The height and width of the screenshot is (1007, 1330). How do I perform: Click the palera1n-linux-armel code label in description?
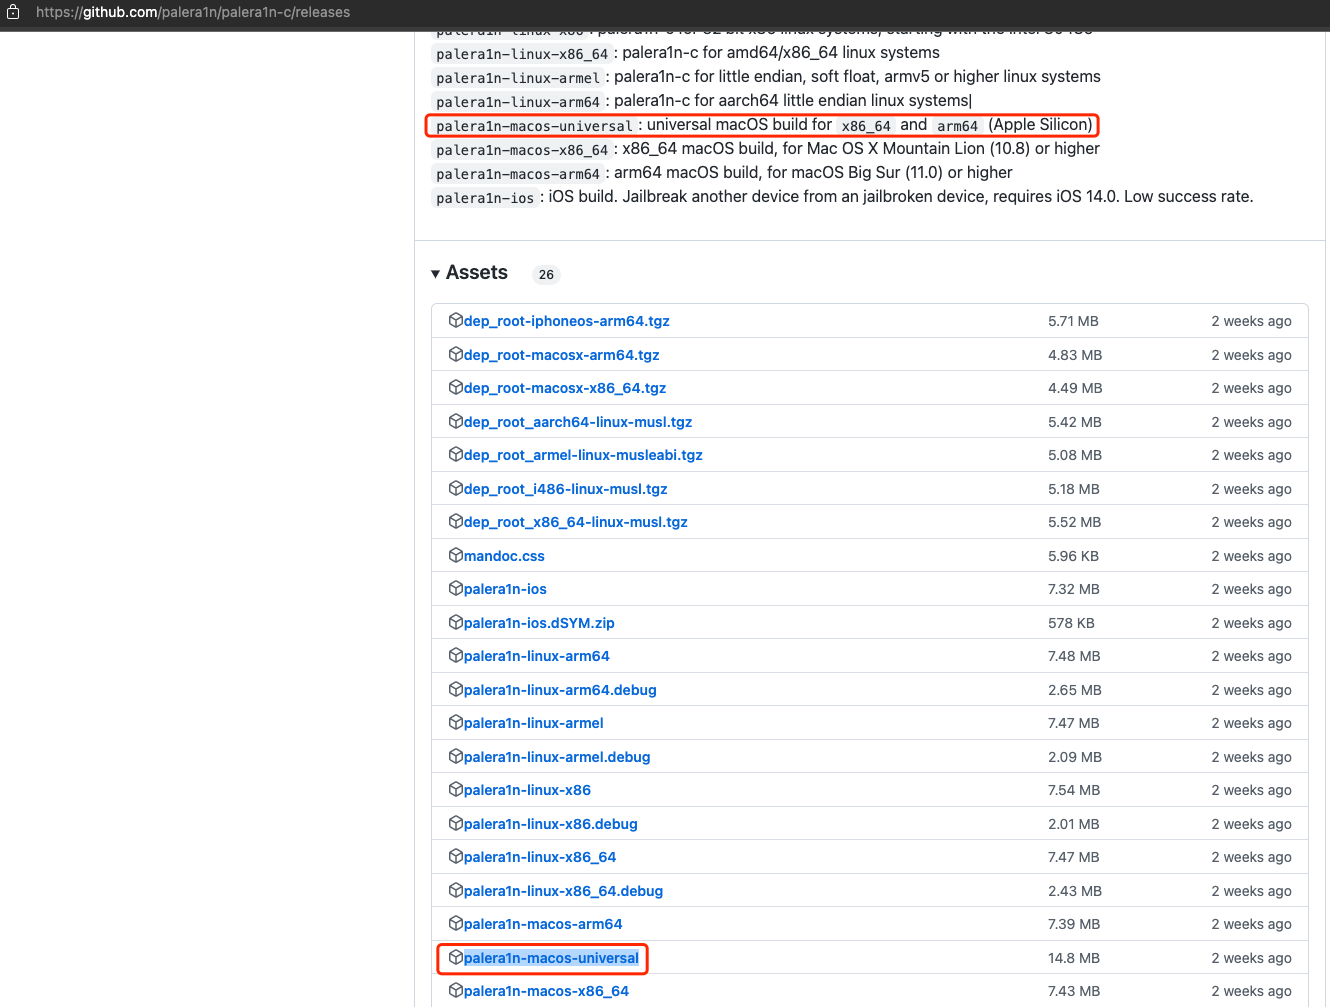pyautogui.click(x=518, y=78)
